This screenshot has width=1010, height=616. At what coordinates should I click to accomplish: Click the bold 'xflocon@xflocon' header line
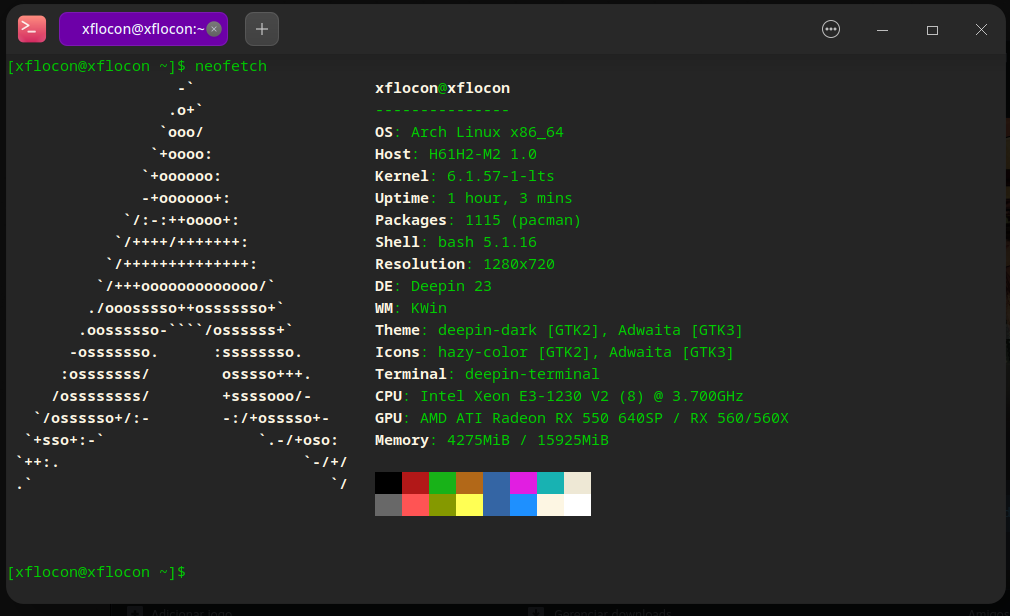pos(443,88)
